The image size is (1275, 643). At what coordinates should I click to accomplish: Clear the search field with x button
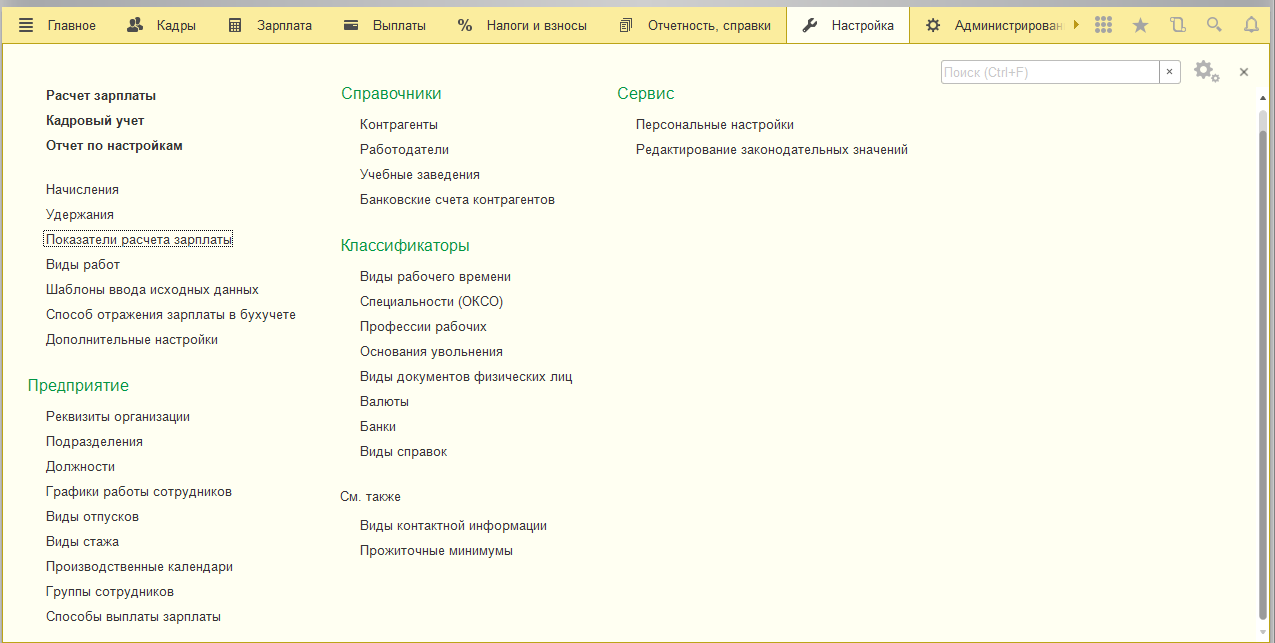[1169, 72]
